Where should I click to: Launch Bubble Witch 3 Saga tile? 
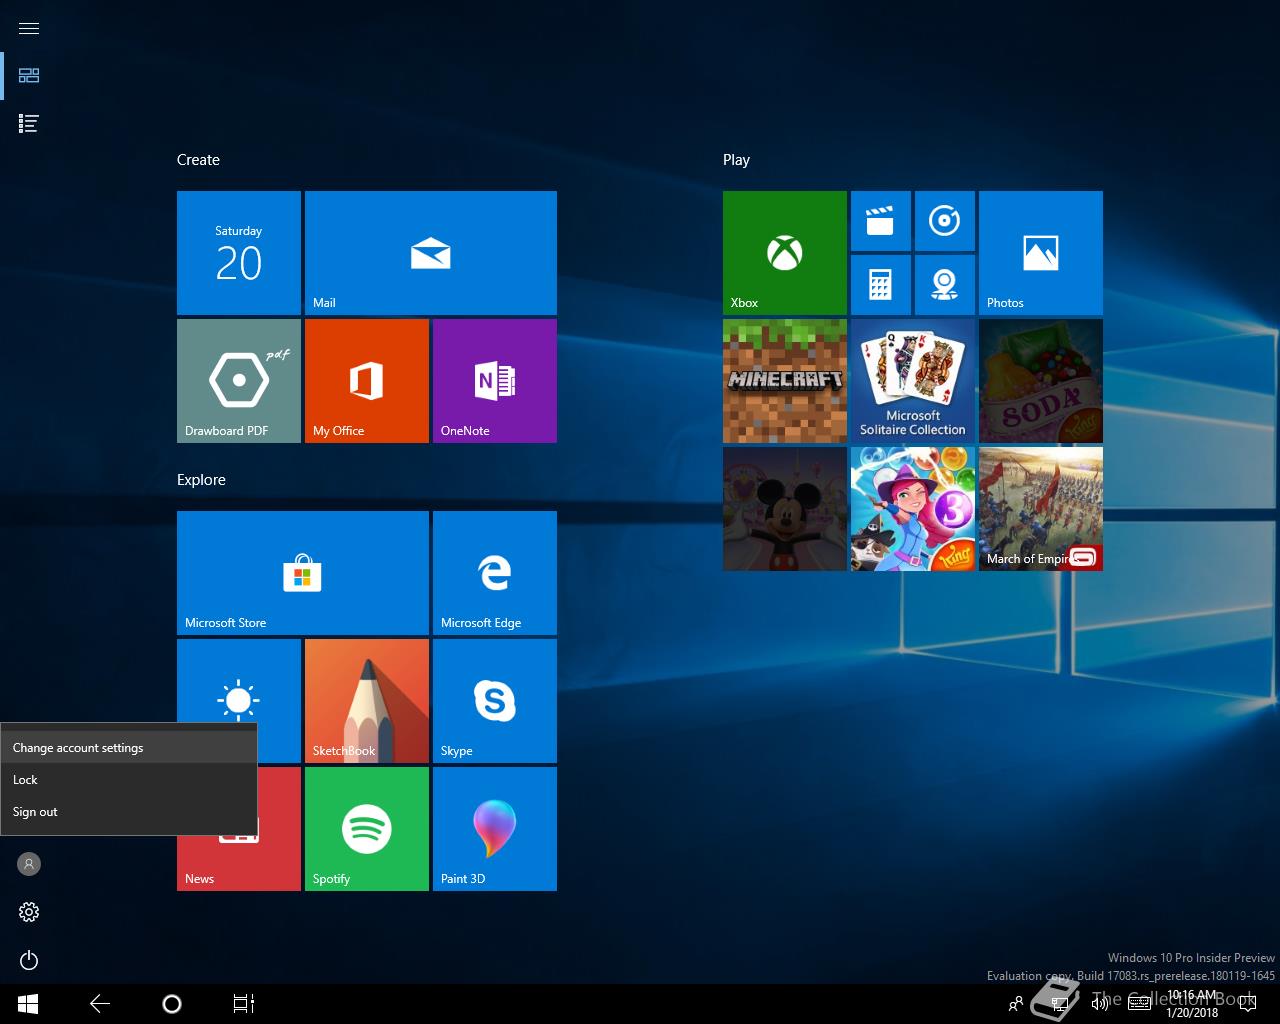913,509
